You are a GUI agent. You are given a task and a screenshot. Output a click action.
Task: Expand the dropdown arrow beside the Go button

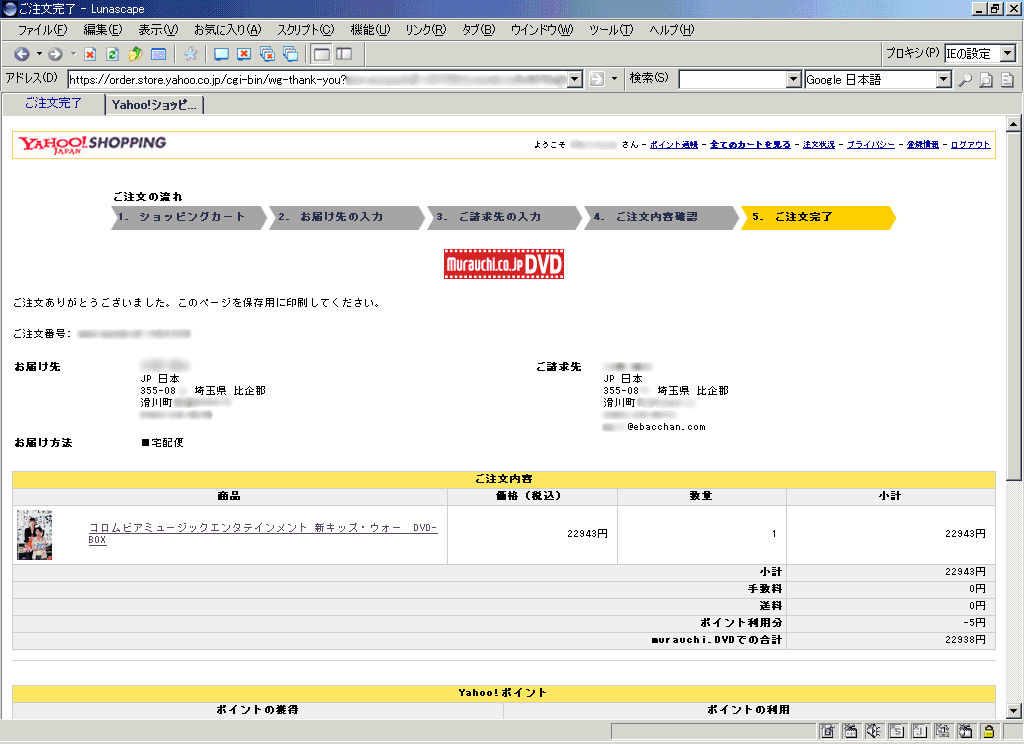point(614,79)
